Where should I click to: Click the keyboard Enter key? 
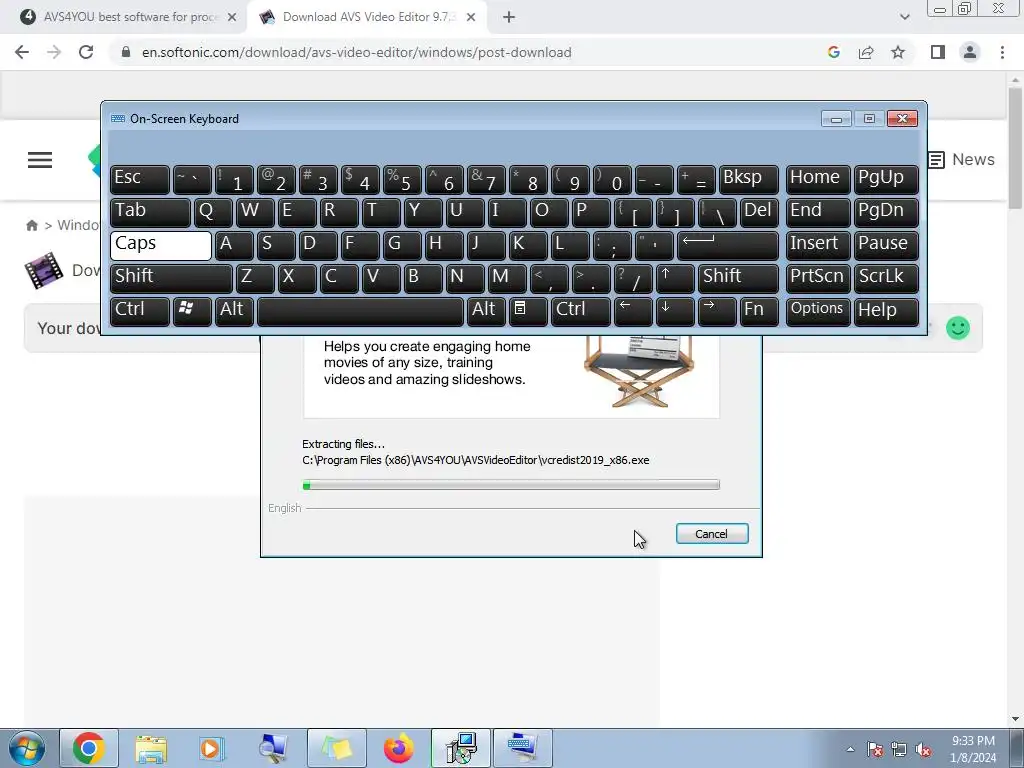728,246
